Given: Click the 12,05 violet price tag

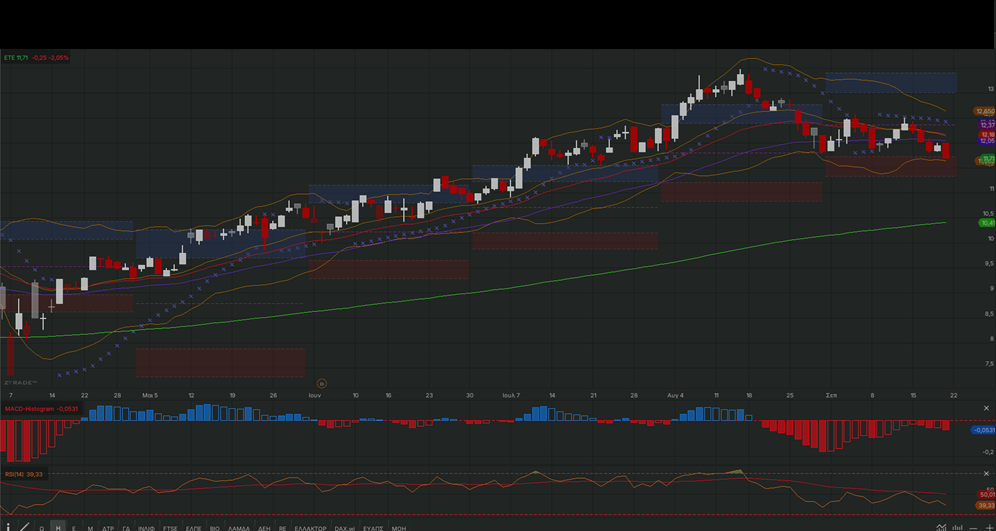Looking at the screenshot, I should pos(987,141).
